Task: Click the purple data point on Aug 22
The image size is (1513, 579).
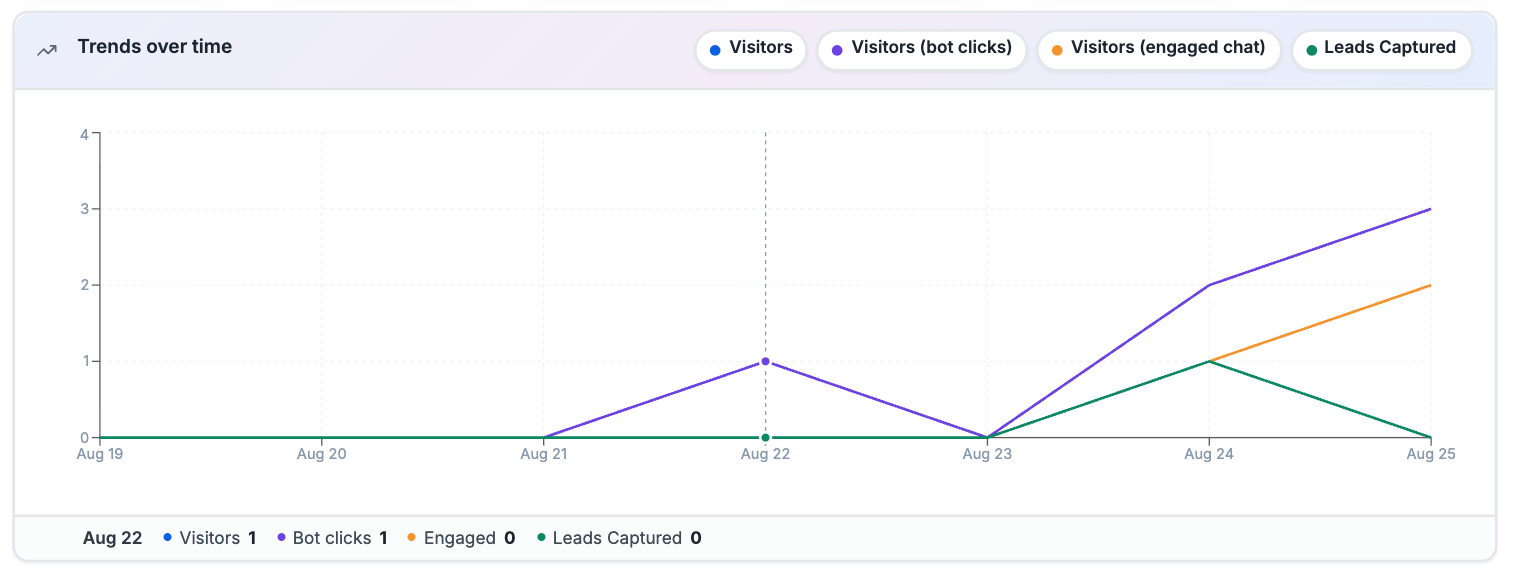Action: (765, 361)
